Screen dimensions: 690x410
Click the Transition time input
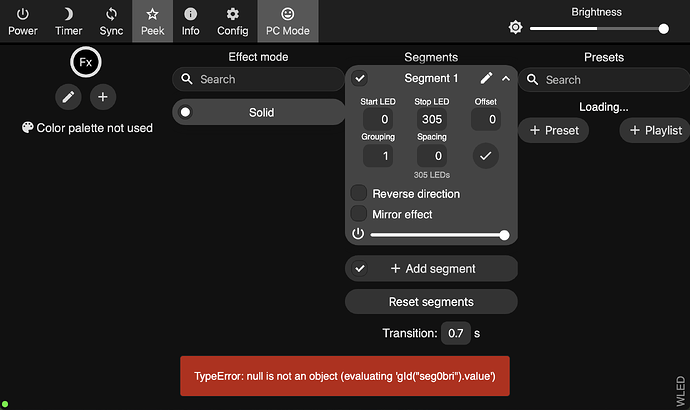tap(455, 333)
